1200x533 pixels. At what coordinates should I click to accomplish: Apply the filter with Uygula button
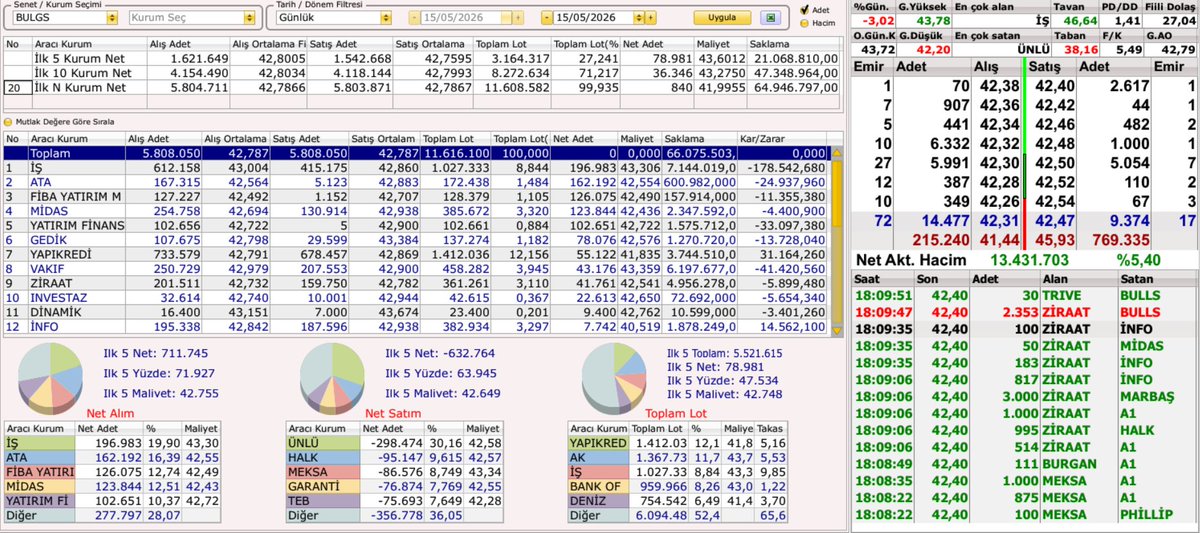pyautogui.click(x=722, y=18)
